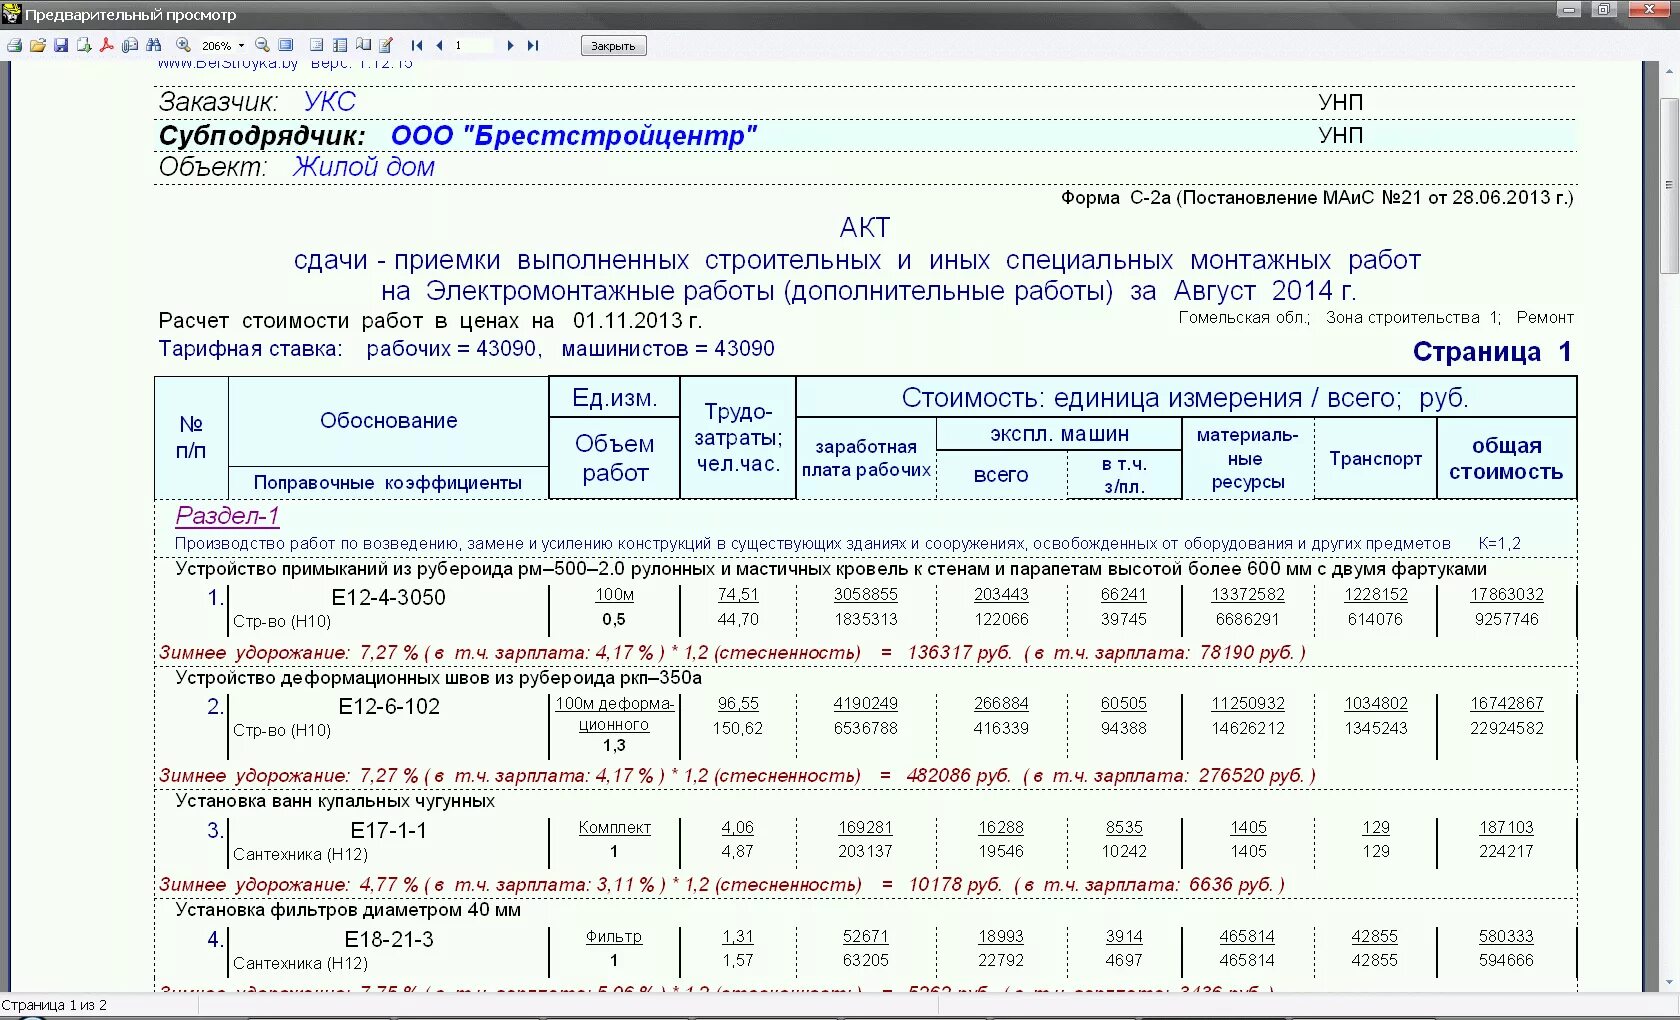Viewport: 1680px width, 1020px height.
Task: Click the subcontractor name ООО "Брестстройцентр"
Action: click(x=574, y=136)
